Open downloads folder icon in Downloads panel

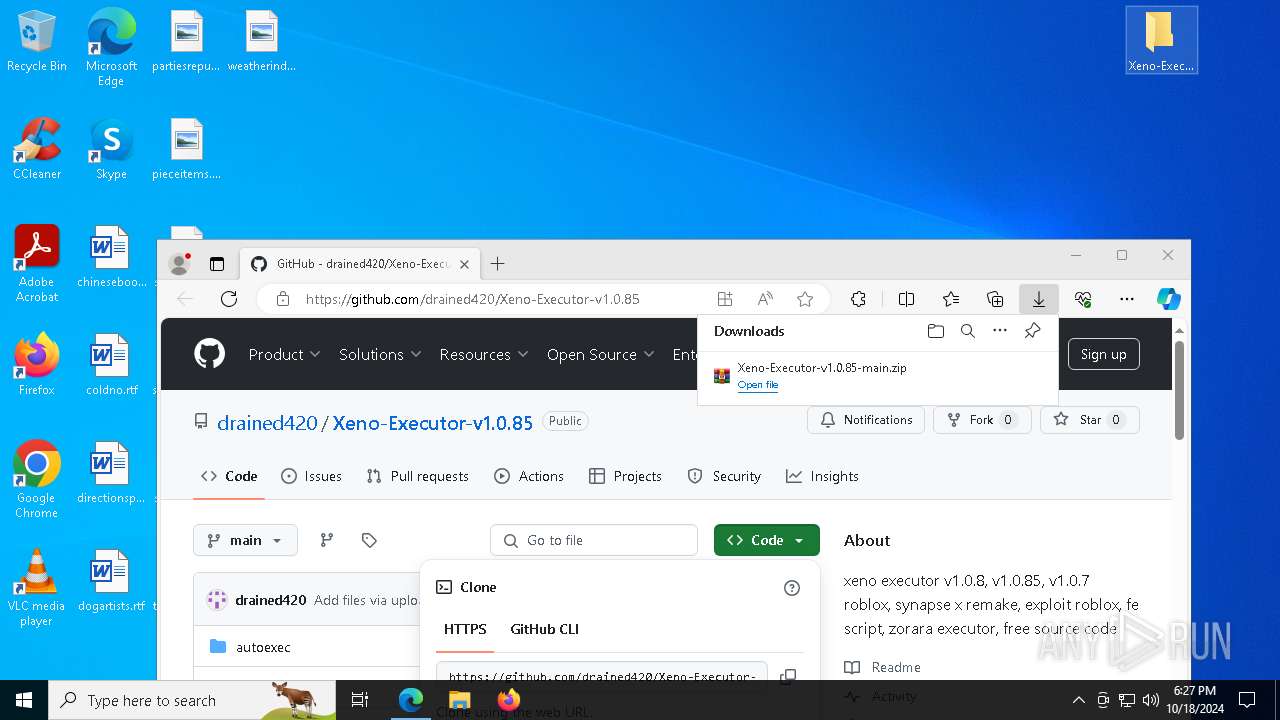(x=936, y=331)
